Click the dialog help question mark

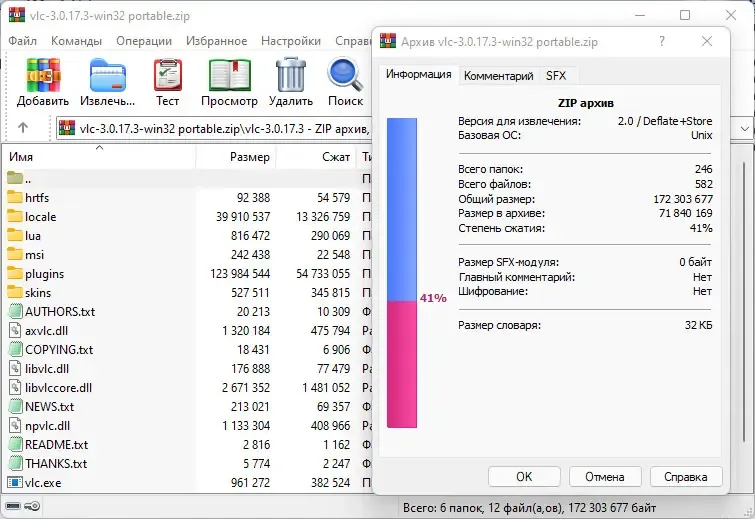point(662,41)
